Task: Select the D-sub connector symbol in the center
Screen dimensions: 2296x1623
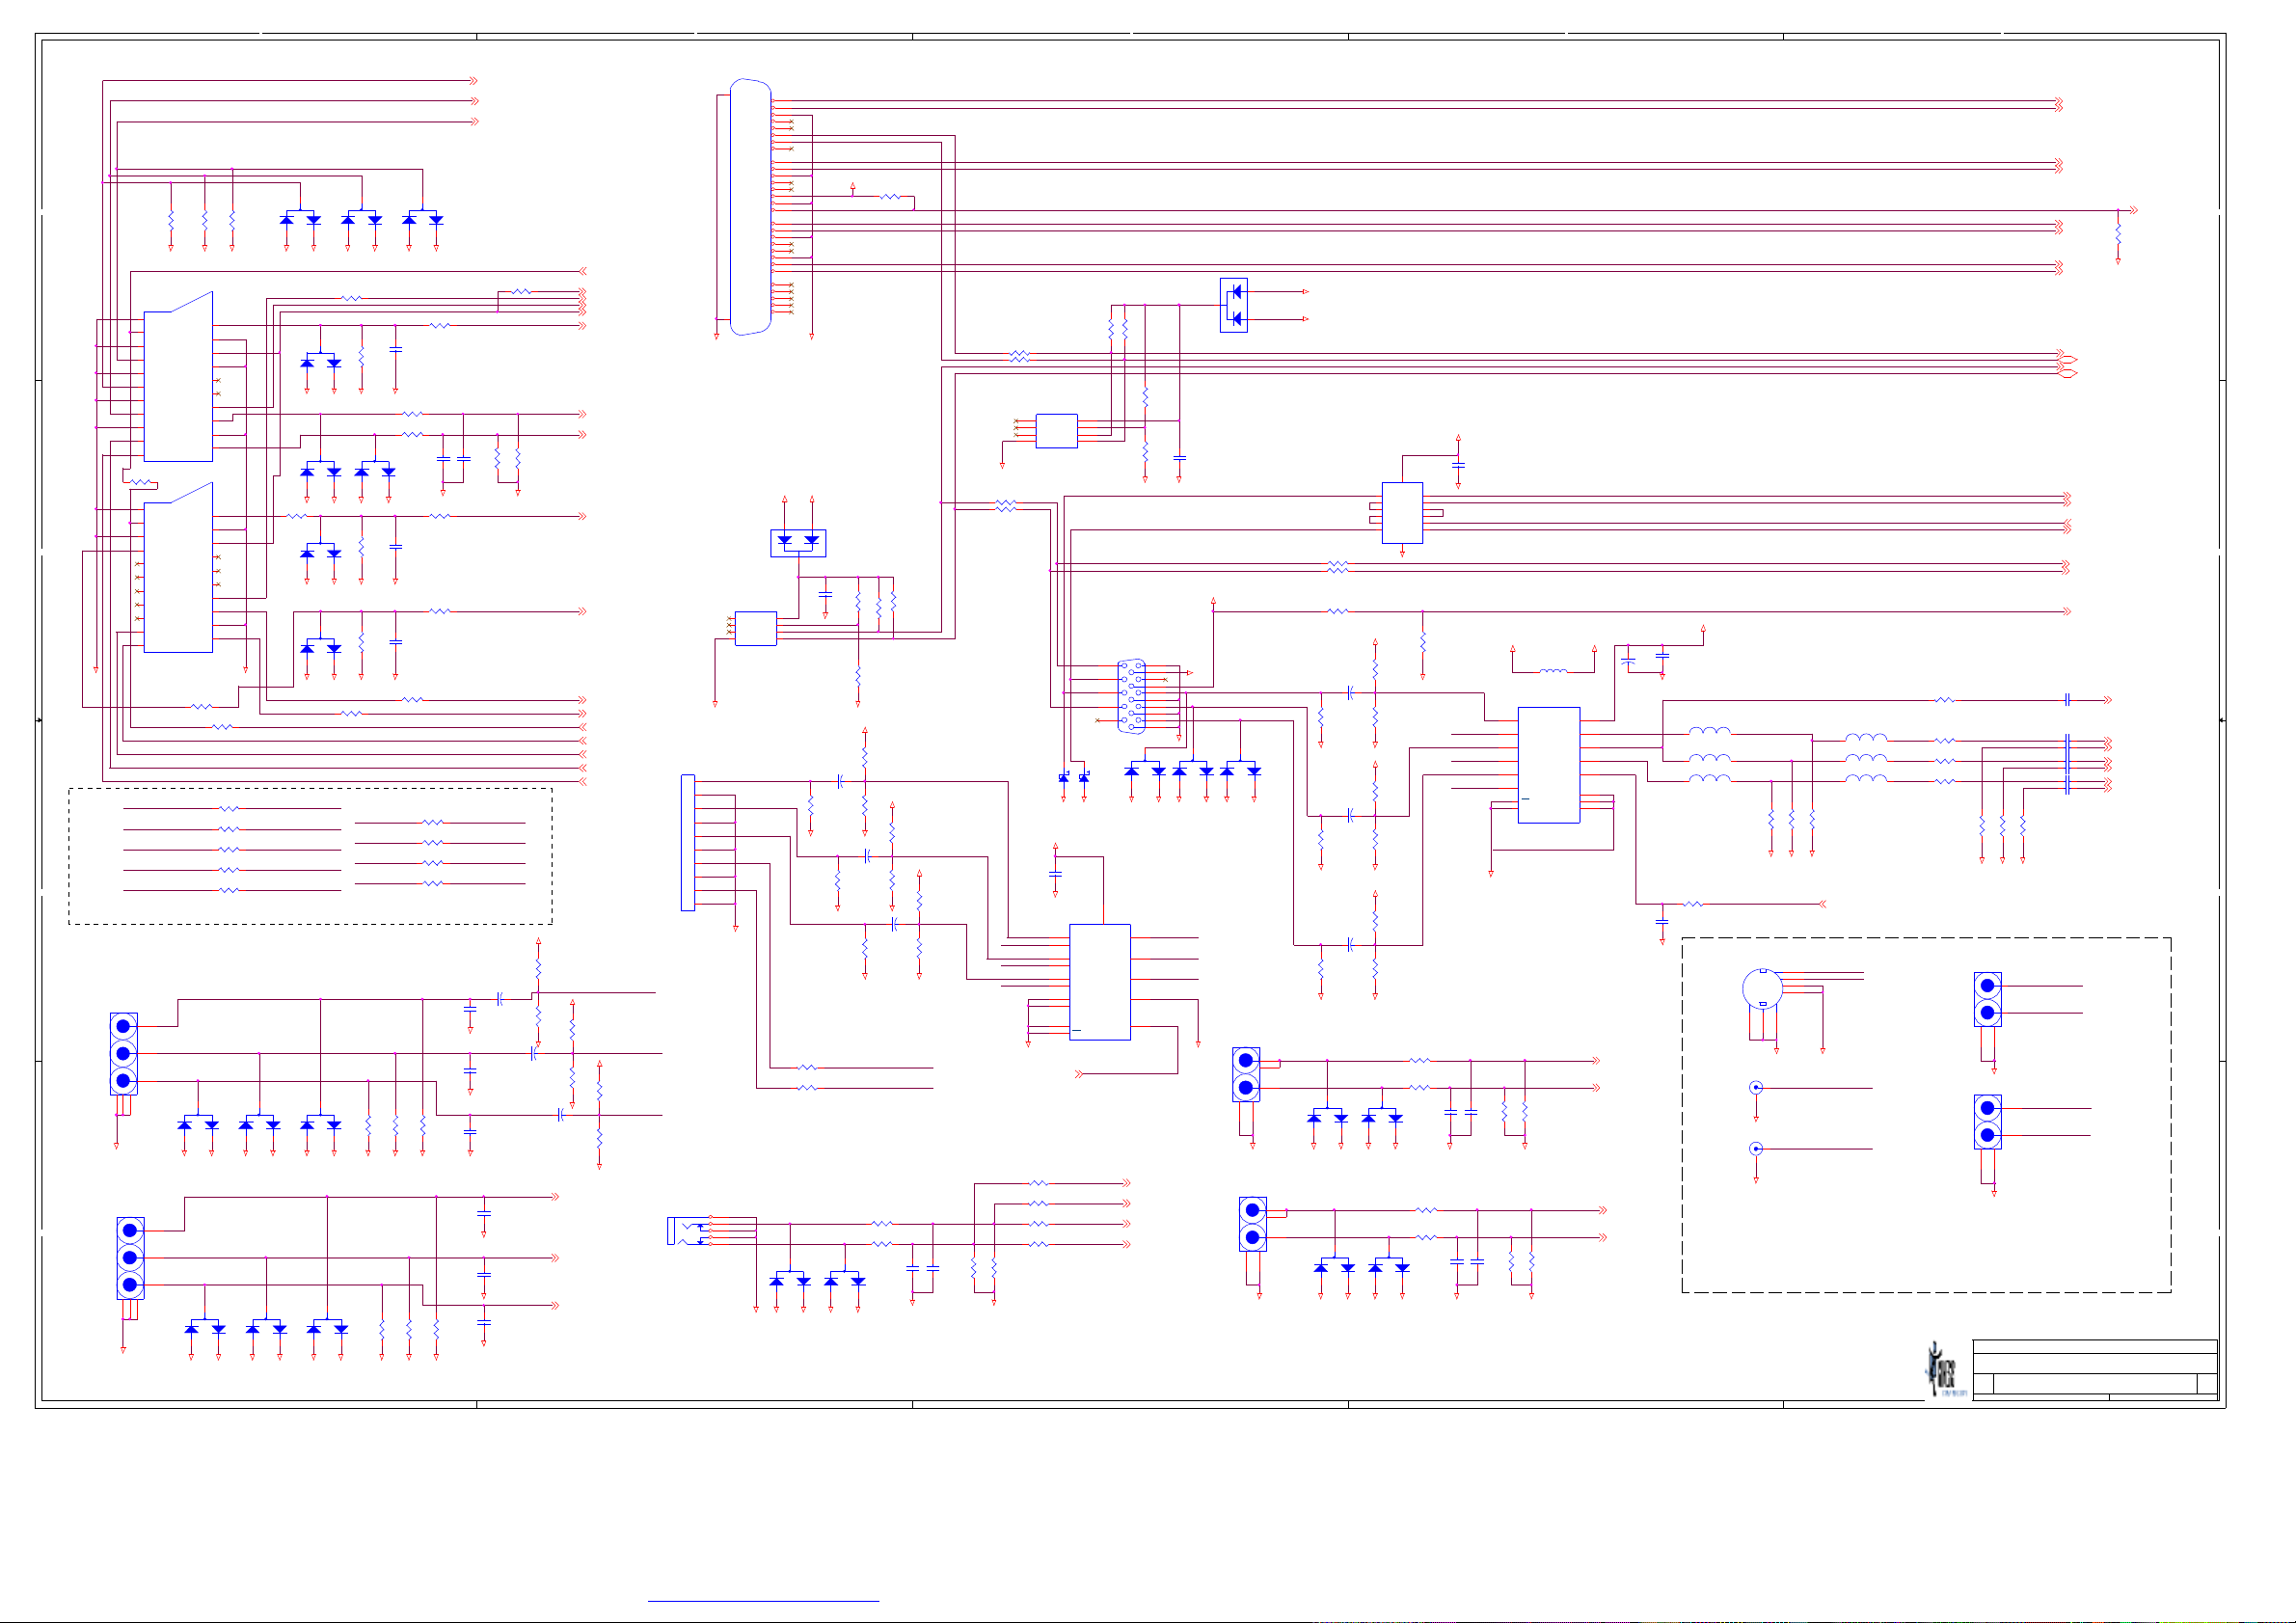Action: 1131,697
